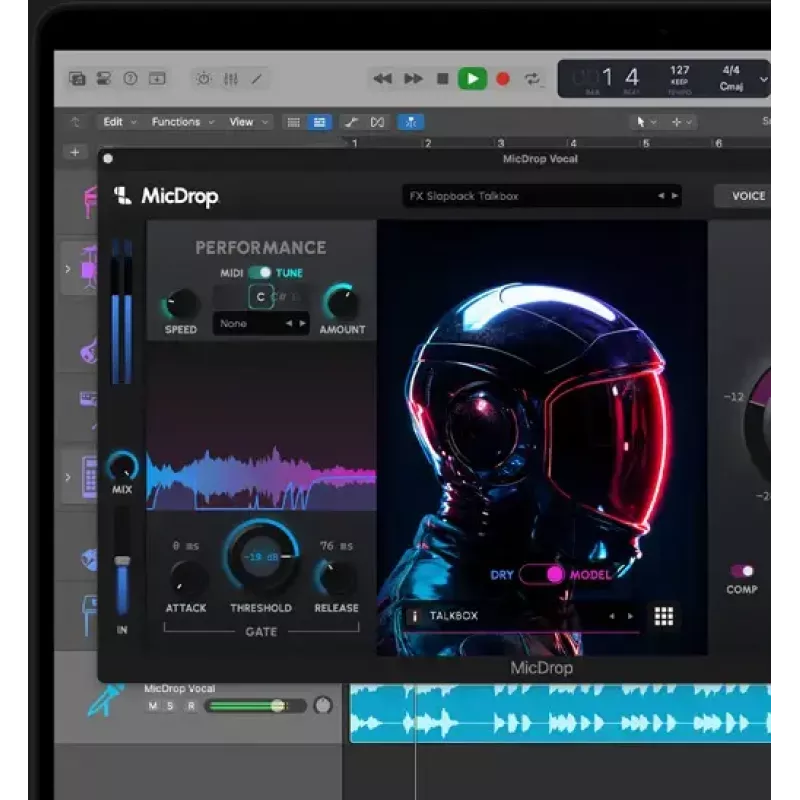
Task: Step to next scale next to None
Action: pyautogui.click(x=303, y=323)
